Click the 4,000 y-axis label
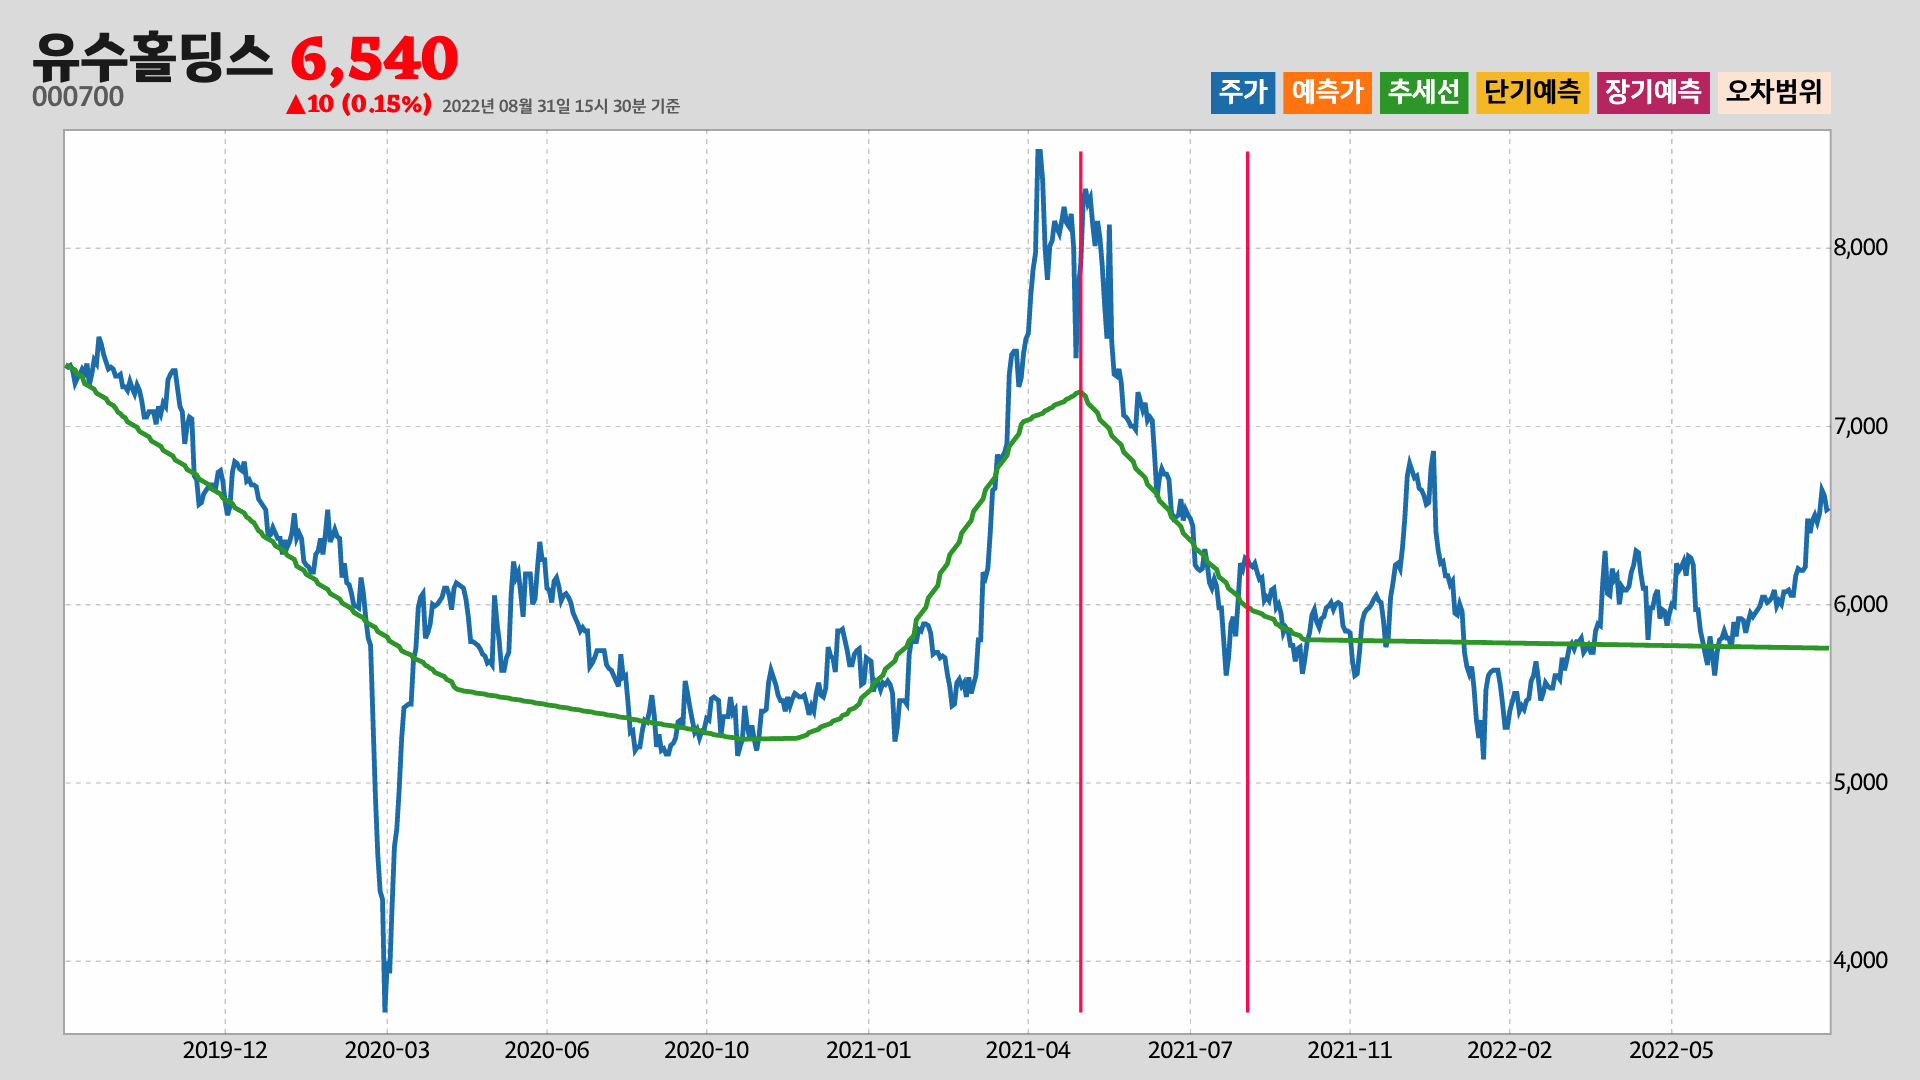Viewport: 1920px width, 1080px height. click(x=1860, y=960)
